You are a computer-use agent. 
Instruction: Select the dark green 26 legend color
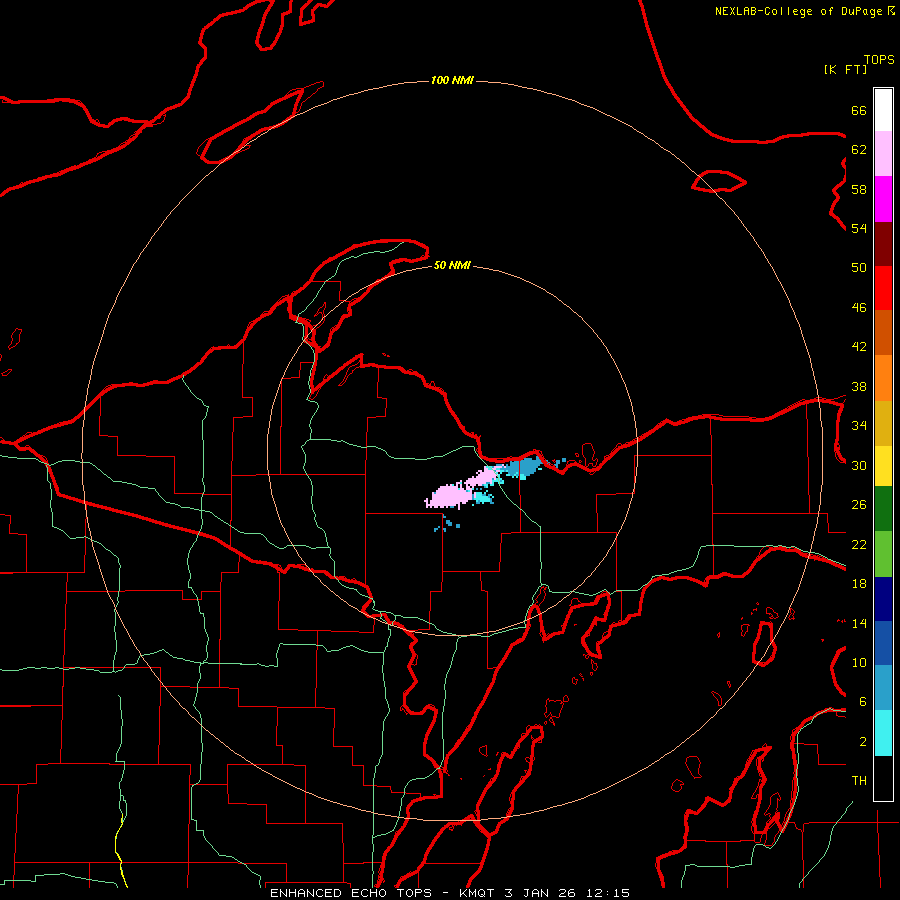[x=883, y=509]
